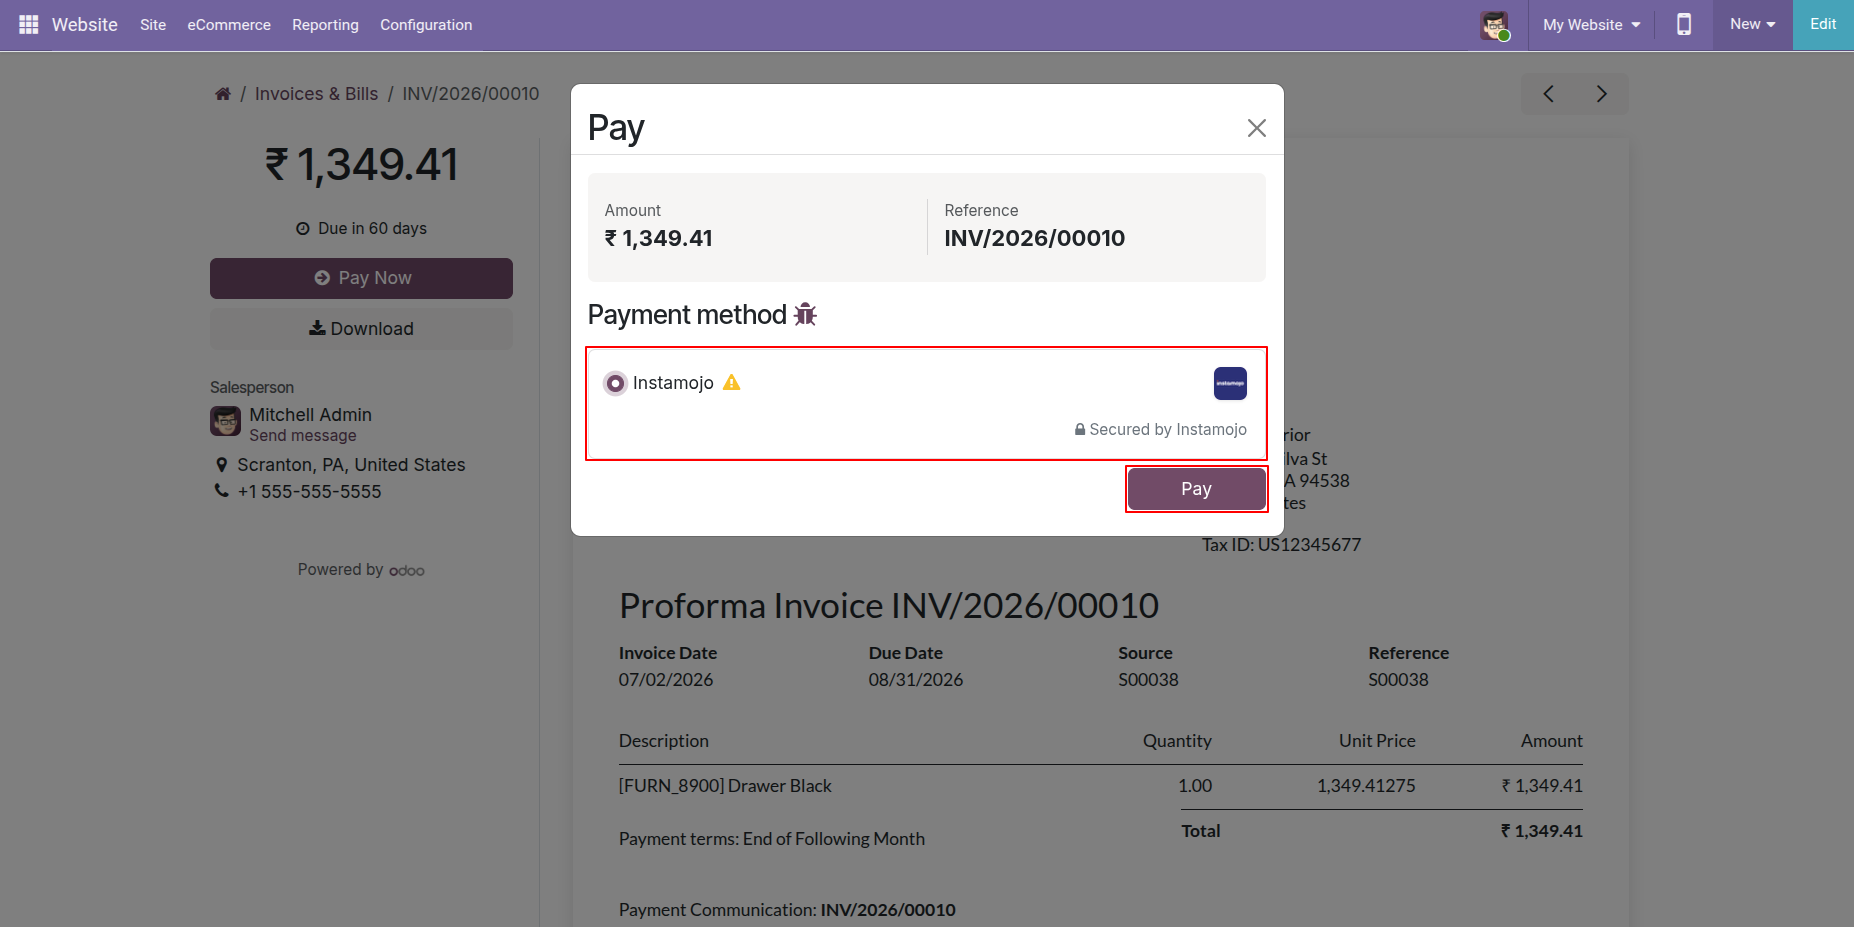Click the Proforma Invoice INV/2026/00010 heading
Screen dimensions: 1854x927
pos(889,606)
